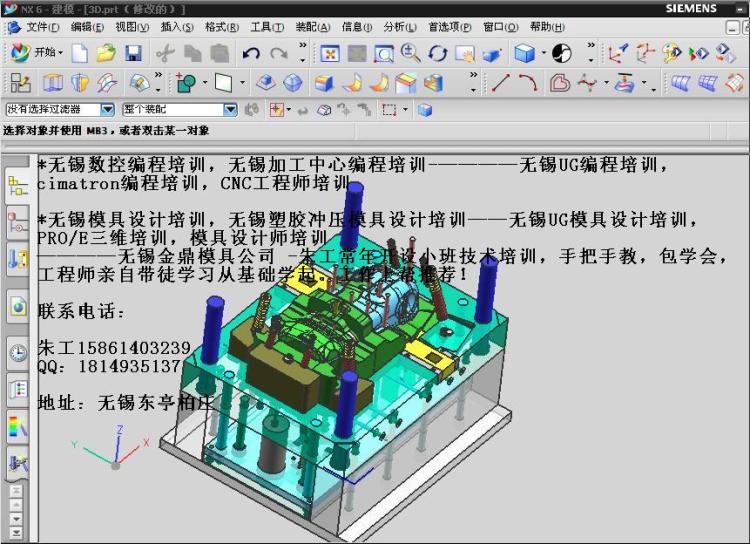Open the color spectrum sidebar tab
The height and width of the screenshot is (544, 750).
[18, 426]
